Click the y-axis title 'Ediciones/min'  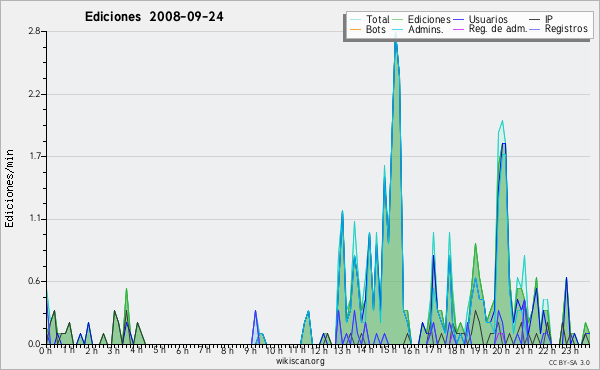pos(9,188)
